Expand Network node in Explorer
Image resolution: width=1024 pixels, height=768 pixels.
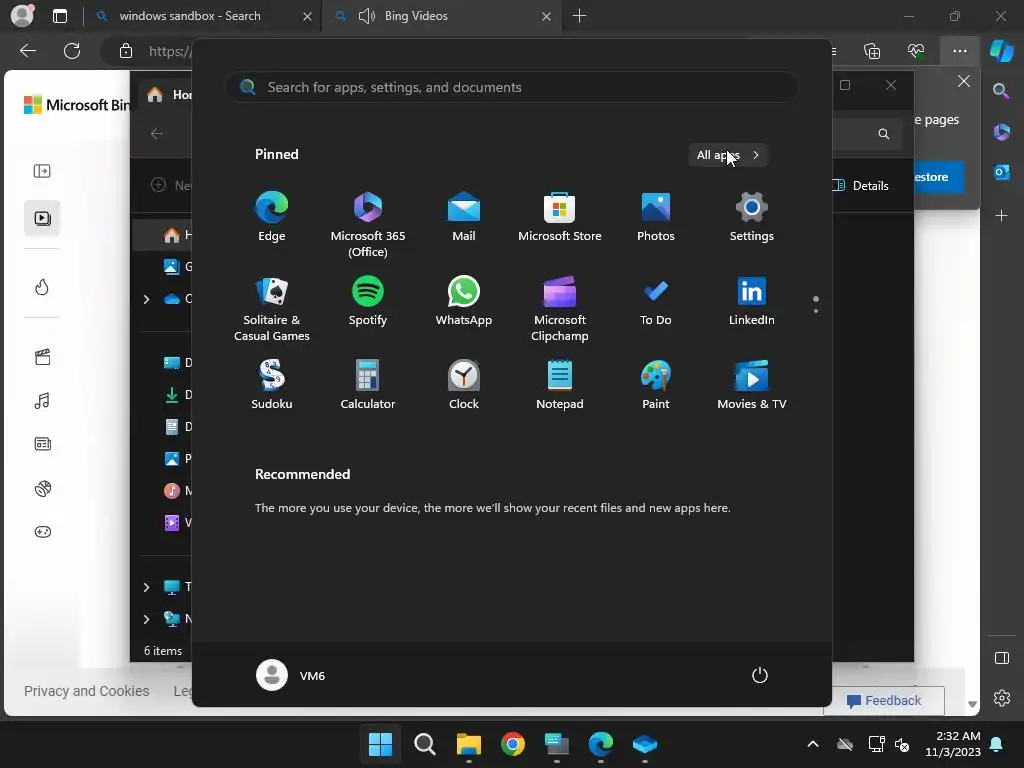point(146,619)
